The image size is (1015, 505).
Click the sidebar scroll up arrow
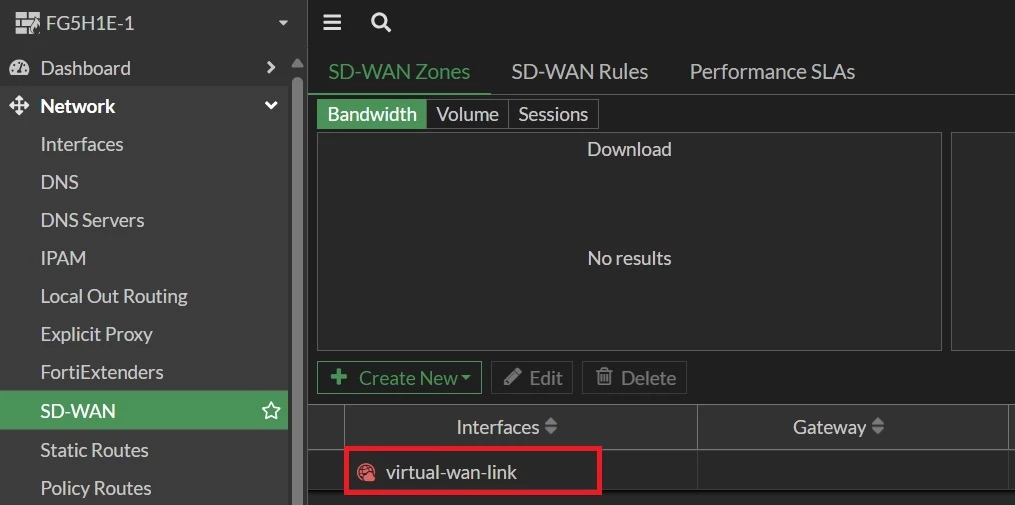tap(297, 63)
